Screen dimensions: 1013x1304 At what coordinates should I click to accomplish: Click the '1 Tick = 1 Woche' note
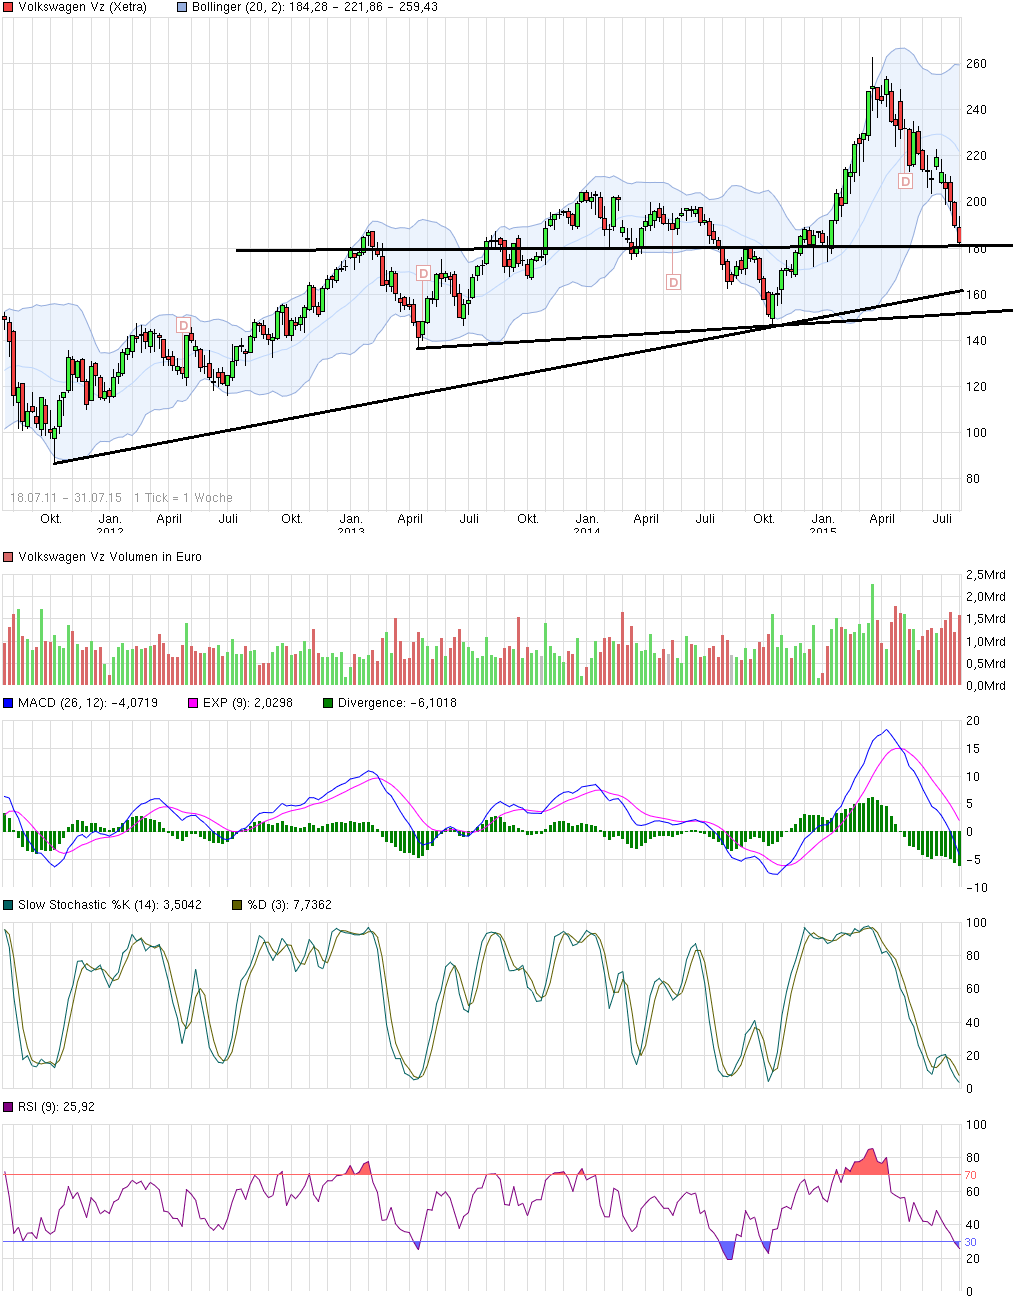coord(183,498)
